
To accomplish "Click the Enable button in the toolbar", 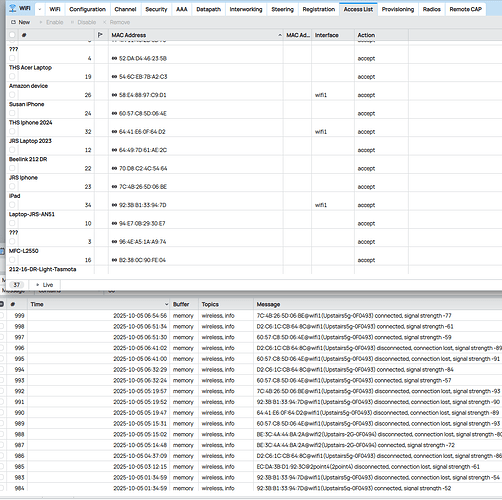I will tap(51, 22).
